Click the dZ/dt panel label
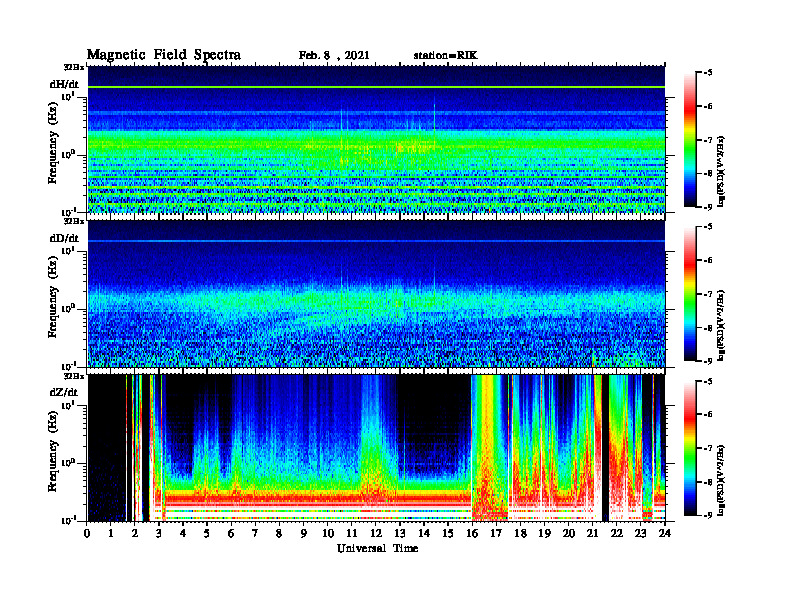Image resolution: width=792 pixels, height=612 pixels. click(64, 392)
